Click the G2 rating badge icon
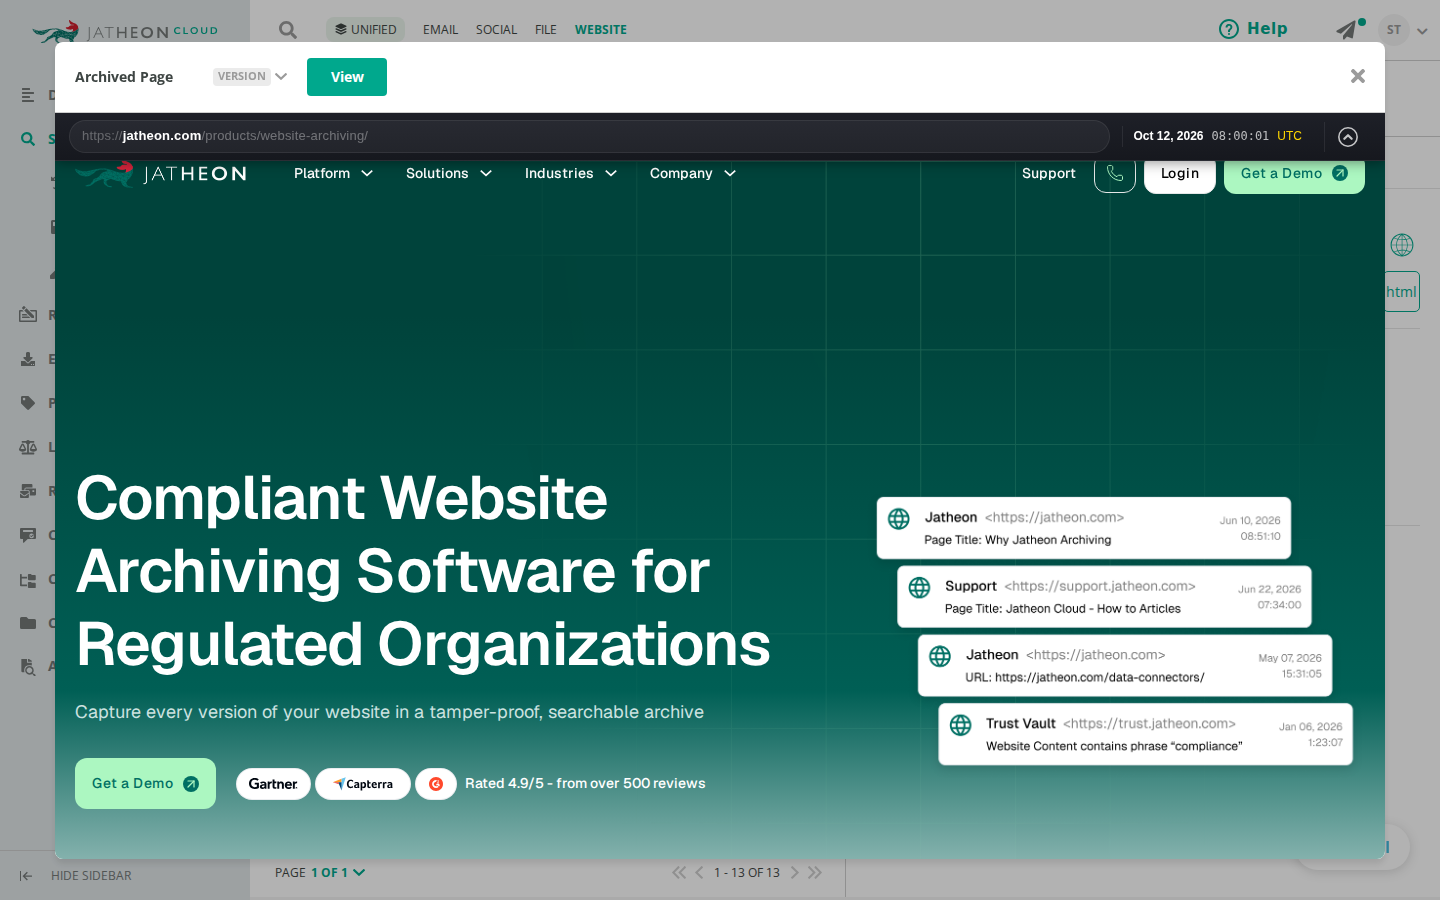 (x=436, y=784)
